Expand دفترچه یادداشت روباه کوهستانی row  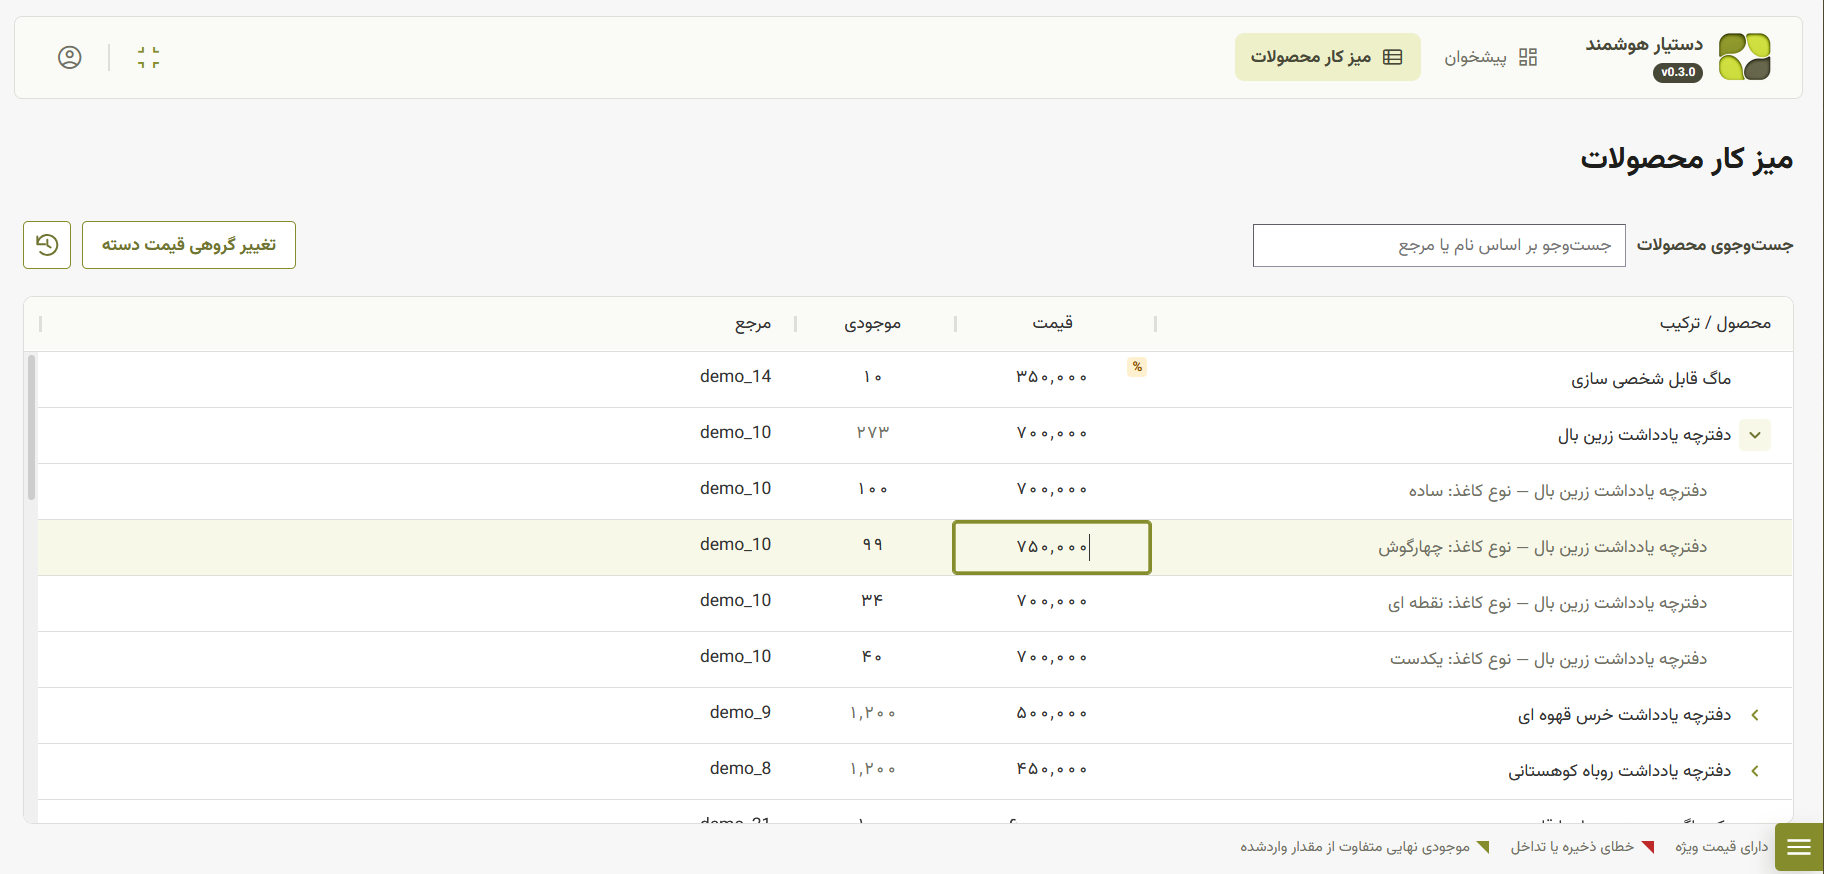coord(1755,771)
